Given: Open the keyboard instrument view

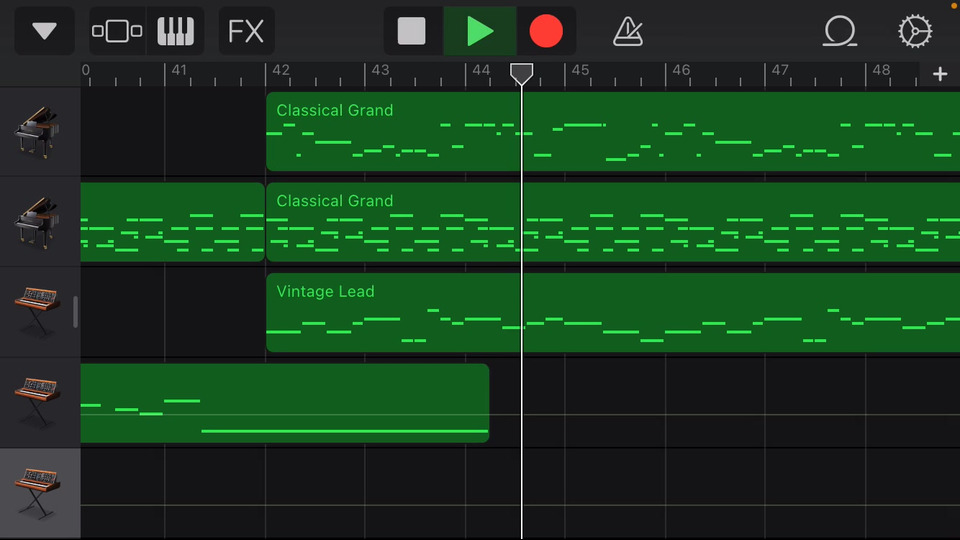Looking at the screenshot, I should pos(176,31).
